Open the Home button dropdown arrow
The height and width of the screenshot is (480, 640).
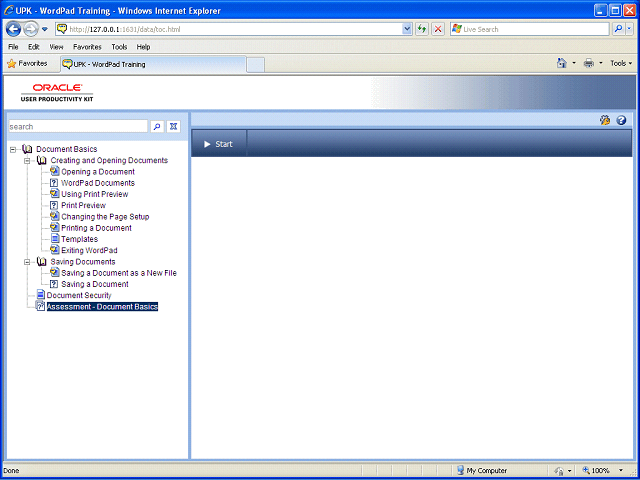click(573, 63)
